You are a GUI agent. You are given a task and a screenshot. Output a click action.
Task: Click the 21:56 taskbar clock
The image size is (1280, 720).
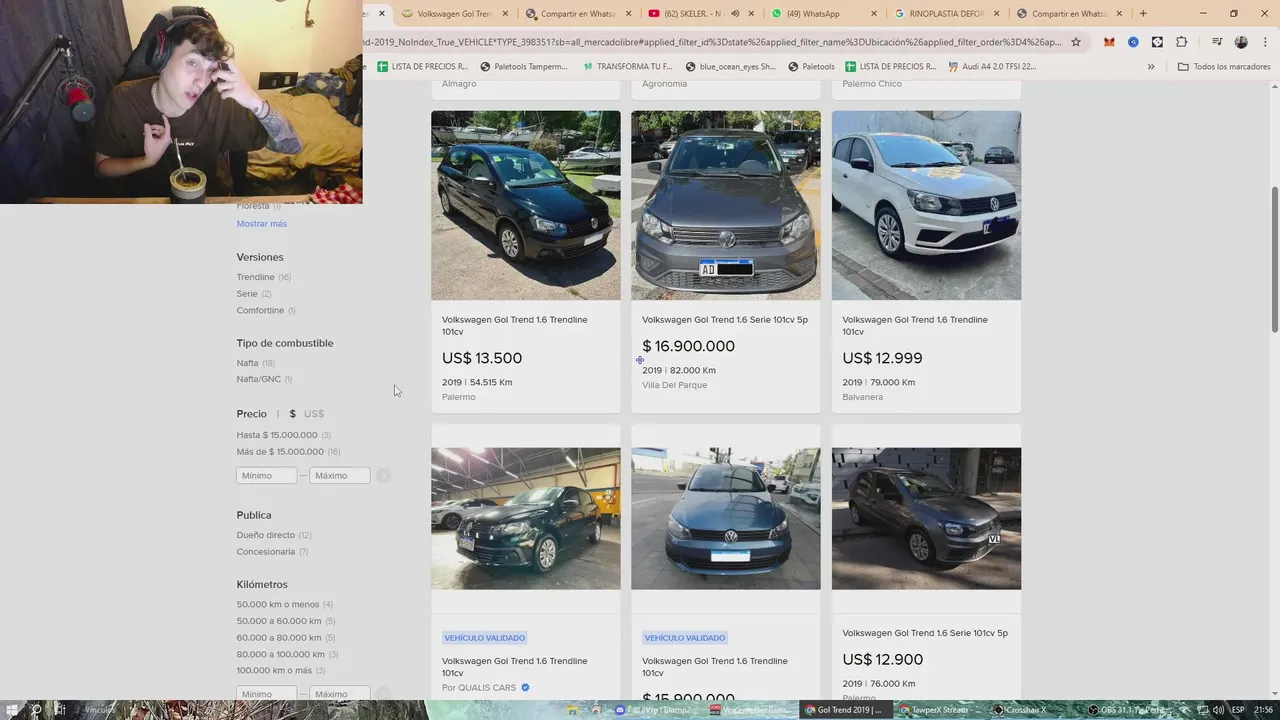click(x=1266, y=710)
